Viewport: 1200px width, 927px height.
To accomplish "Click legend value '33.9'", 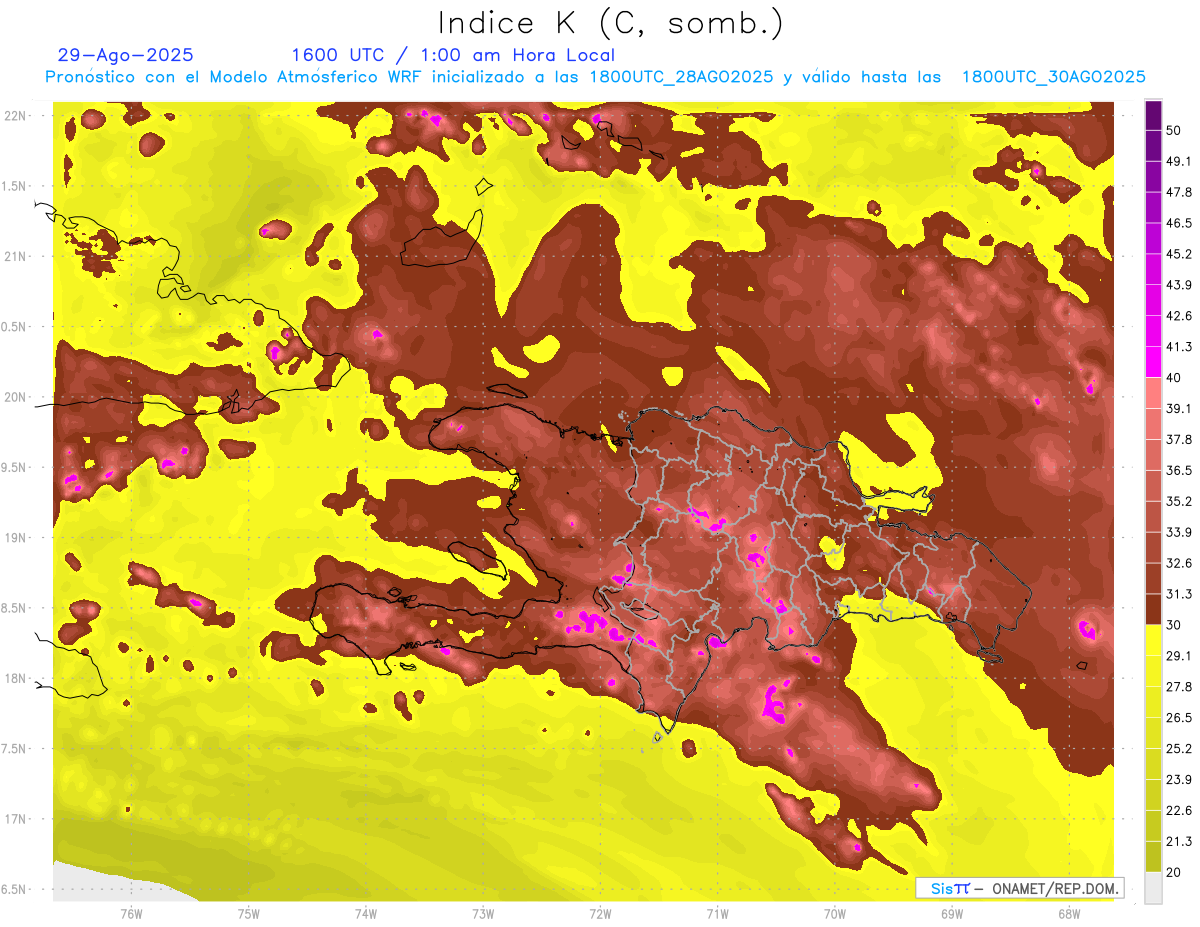I will click(1178, 532).
